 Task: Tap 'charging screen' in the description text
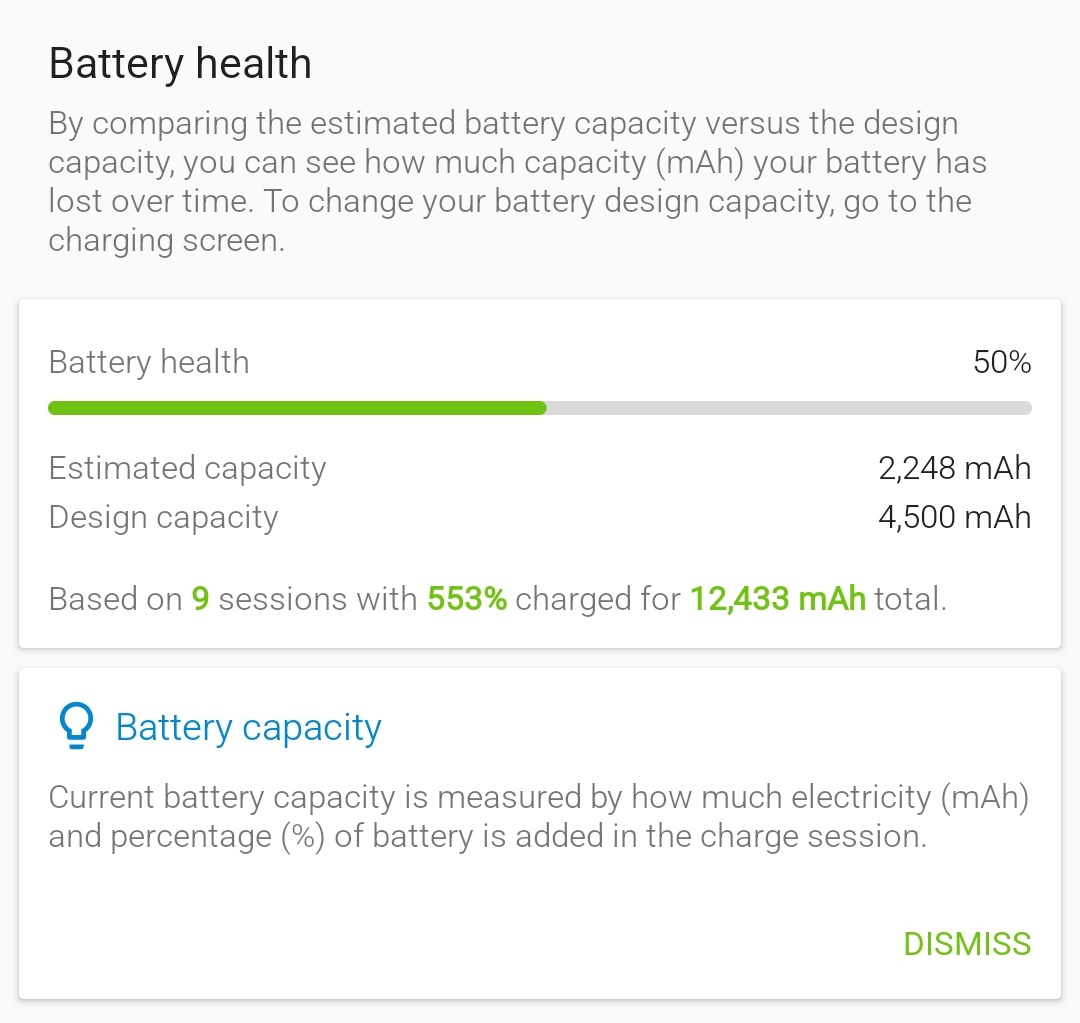tap(166, 240)
